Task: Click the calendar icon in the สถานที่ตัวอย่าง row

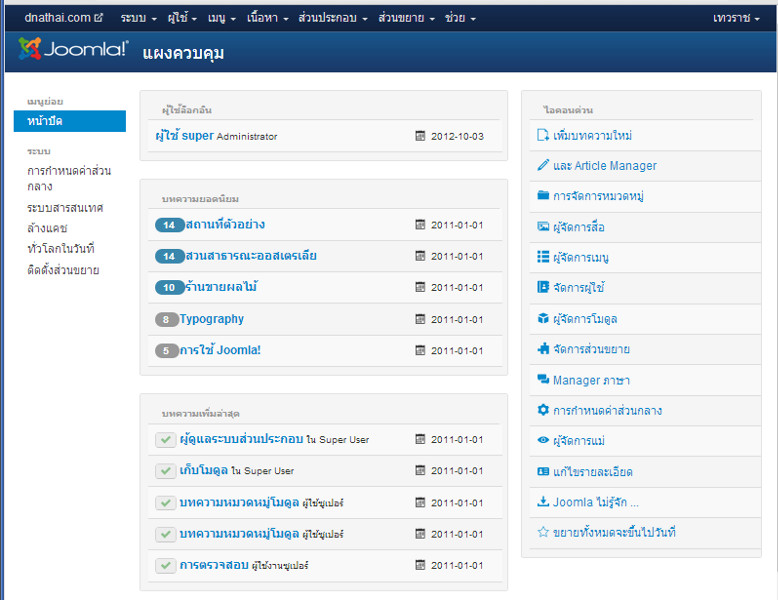Action: pyautogui.click(x=420, y=225)
